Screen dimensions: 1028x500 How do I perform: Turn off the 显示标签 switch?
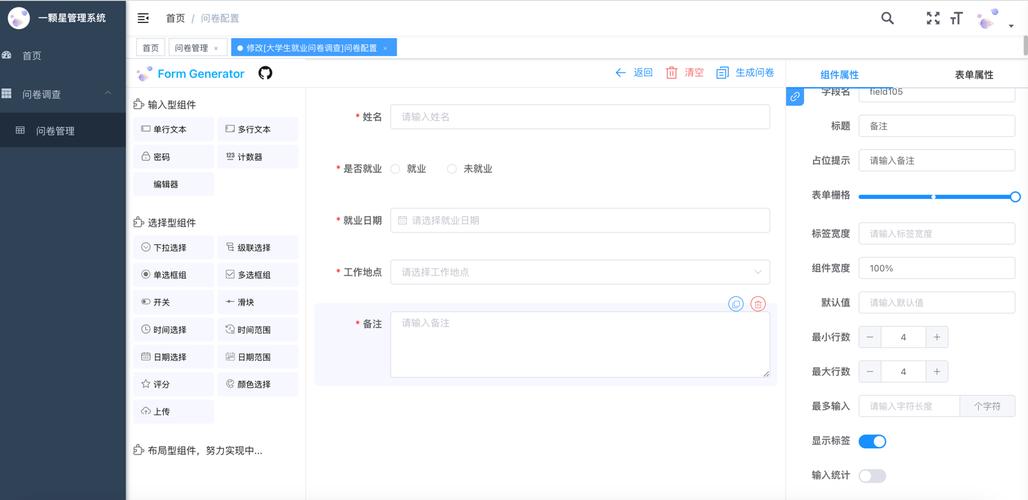(872, 441)
